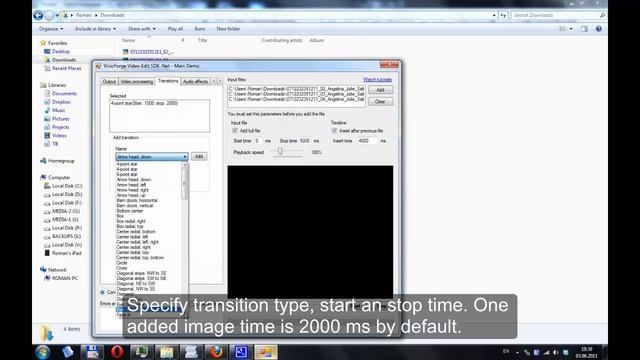Click the Start time input field
The width and height of the screenshot is (640, 360).
[x=259, y=140]
